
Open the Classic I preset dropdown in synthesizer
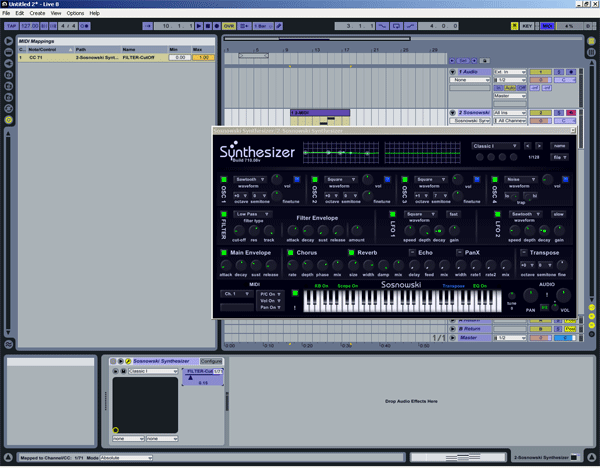(x=494, y=146)
